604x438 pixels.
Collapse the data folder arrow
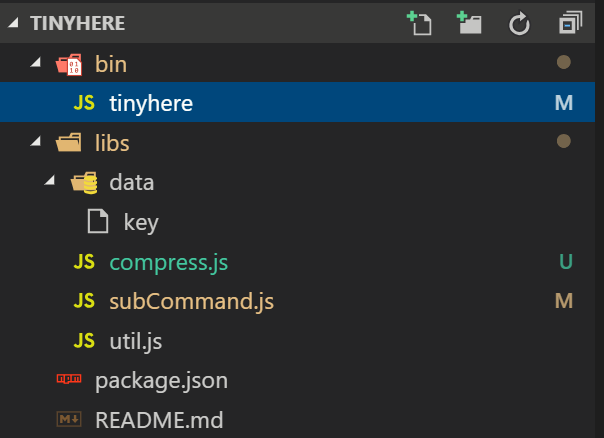[50, 182]
